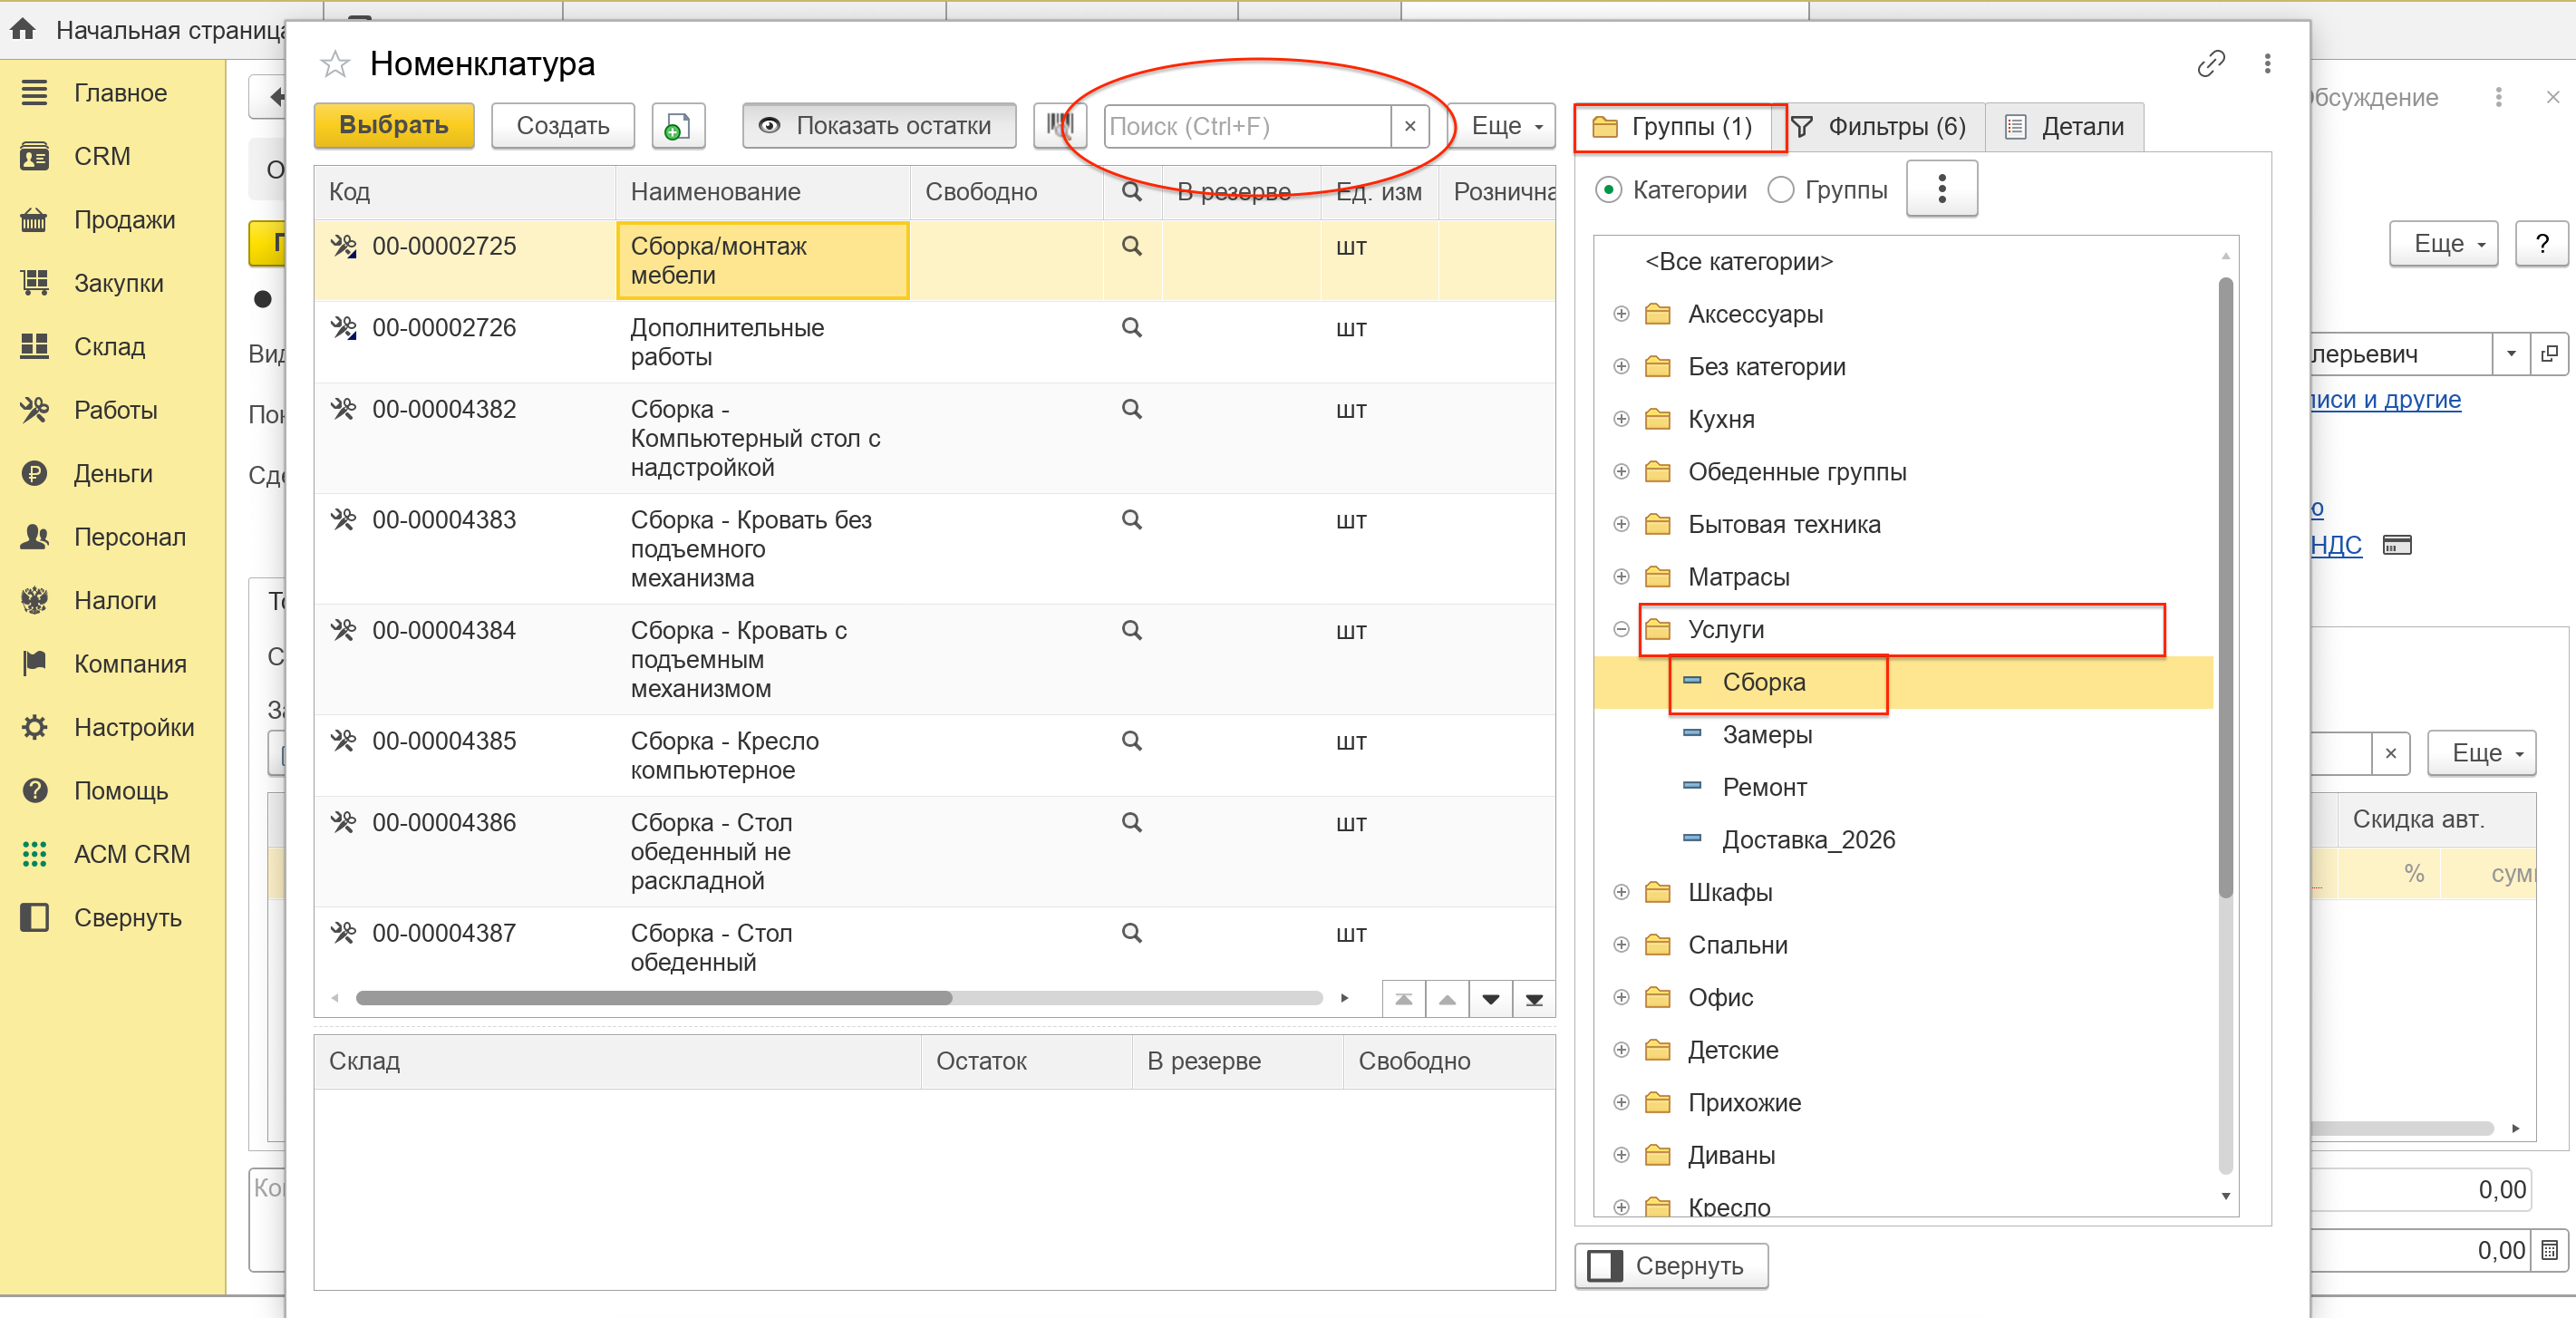Switch to the Фильтры (6) tab

point(1878,127)
